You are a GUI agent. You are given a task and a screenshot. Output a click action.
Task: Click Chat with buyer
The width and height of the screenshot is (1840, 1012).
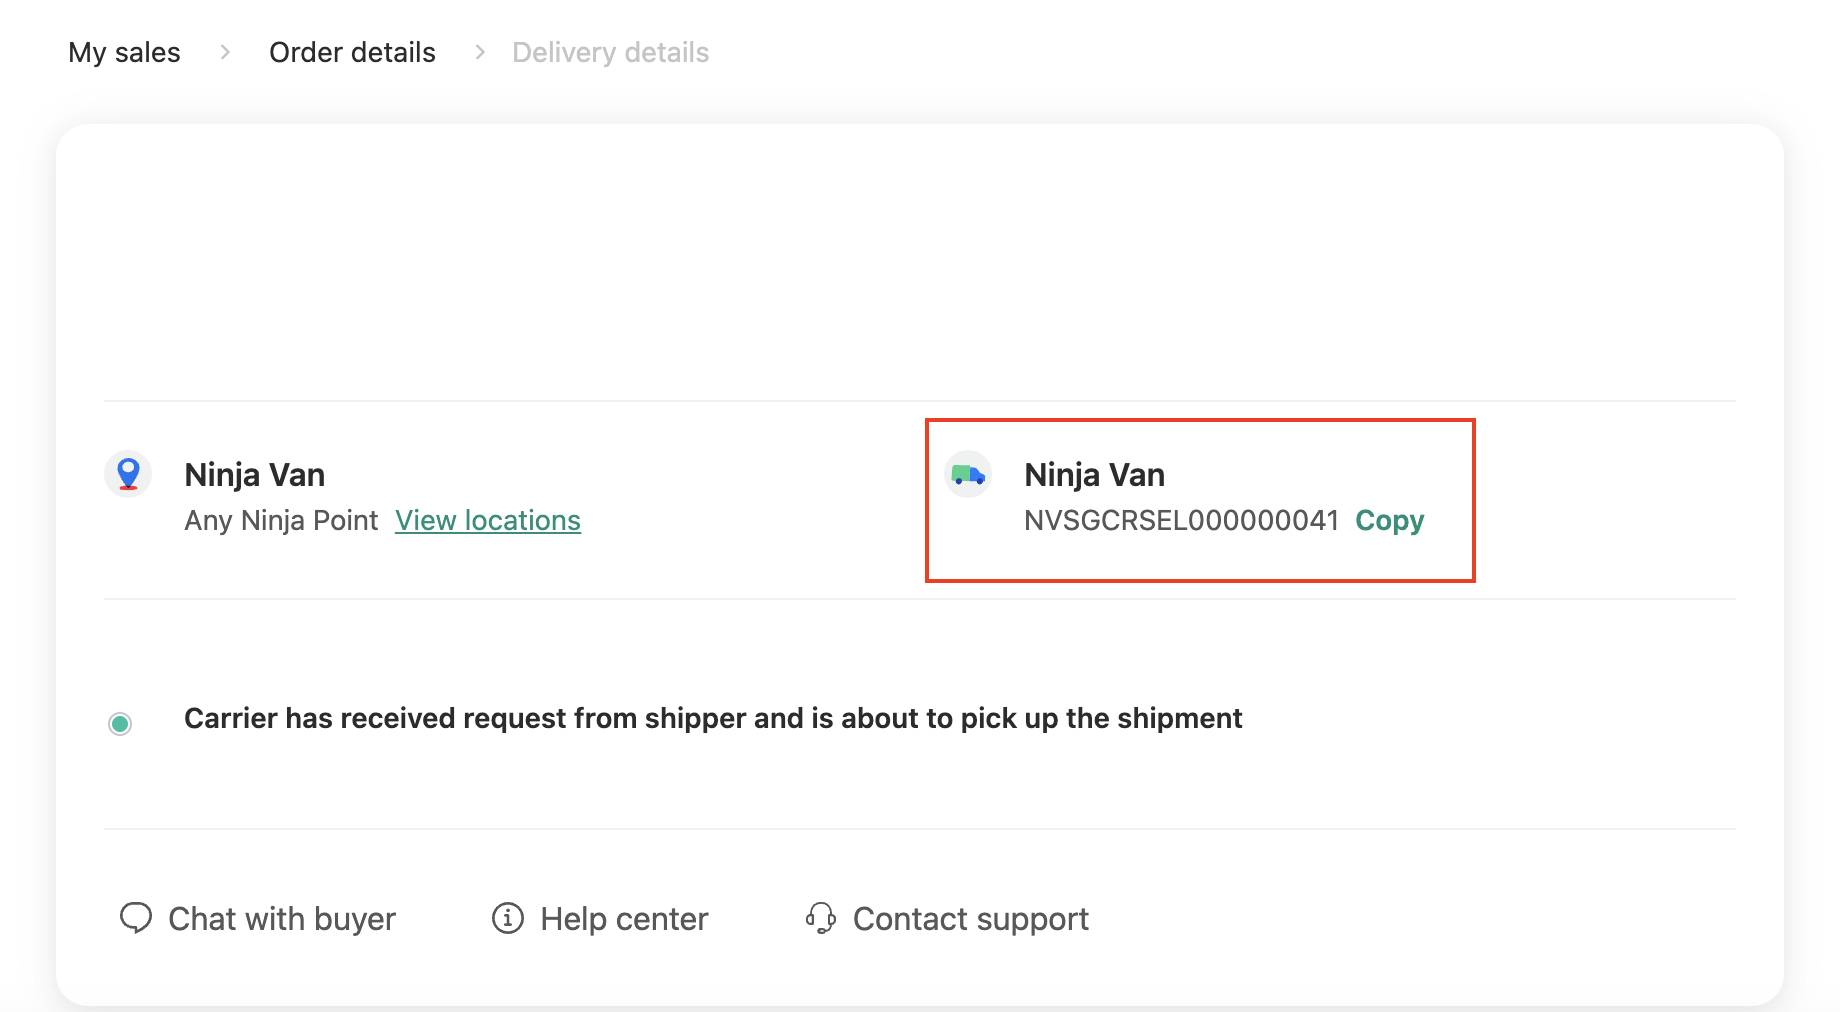[258, 918]
